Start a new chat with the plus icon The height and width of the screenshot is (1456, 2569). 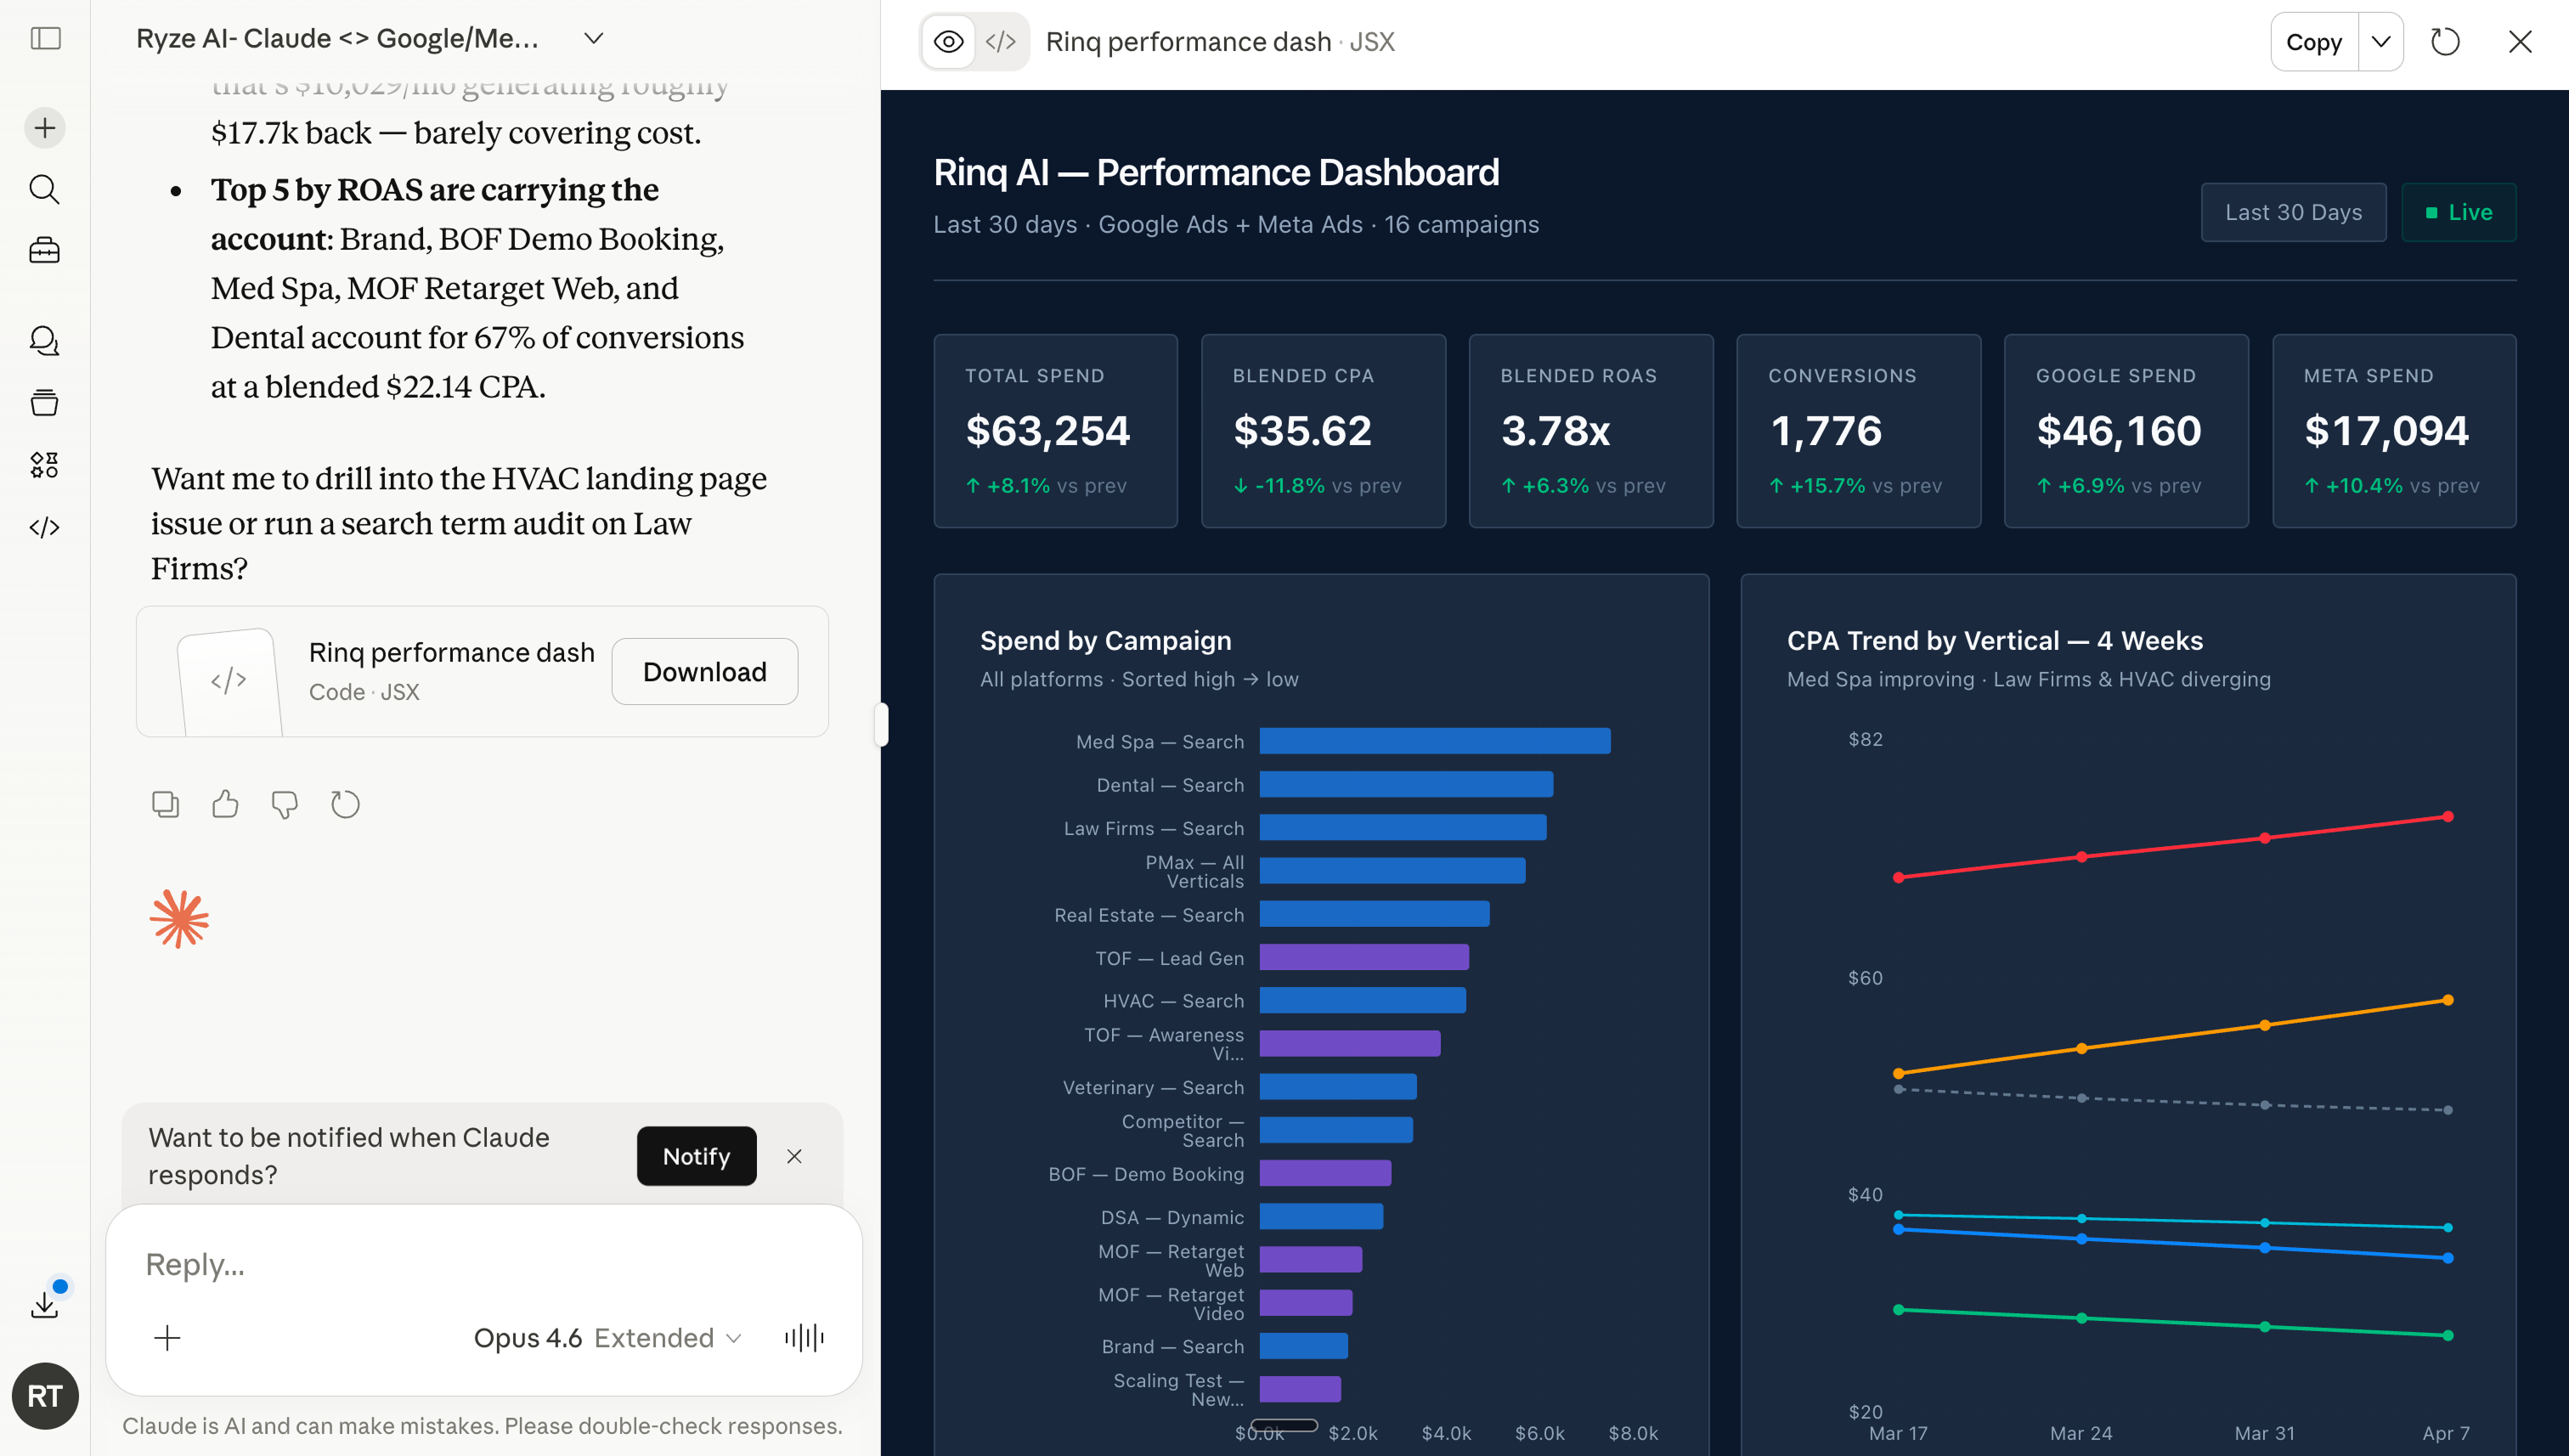point(44,127)
